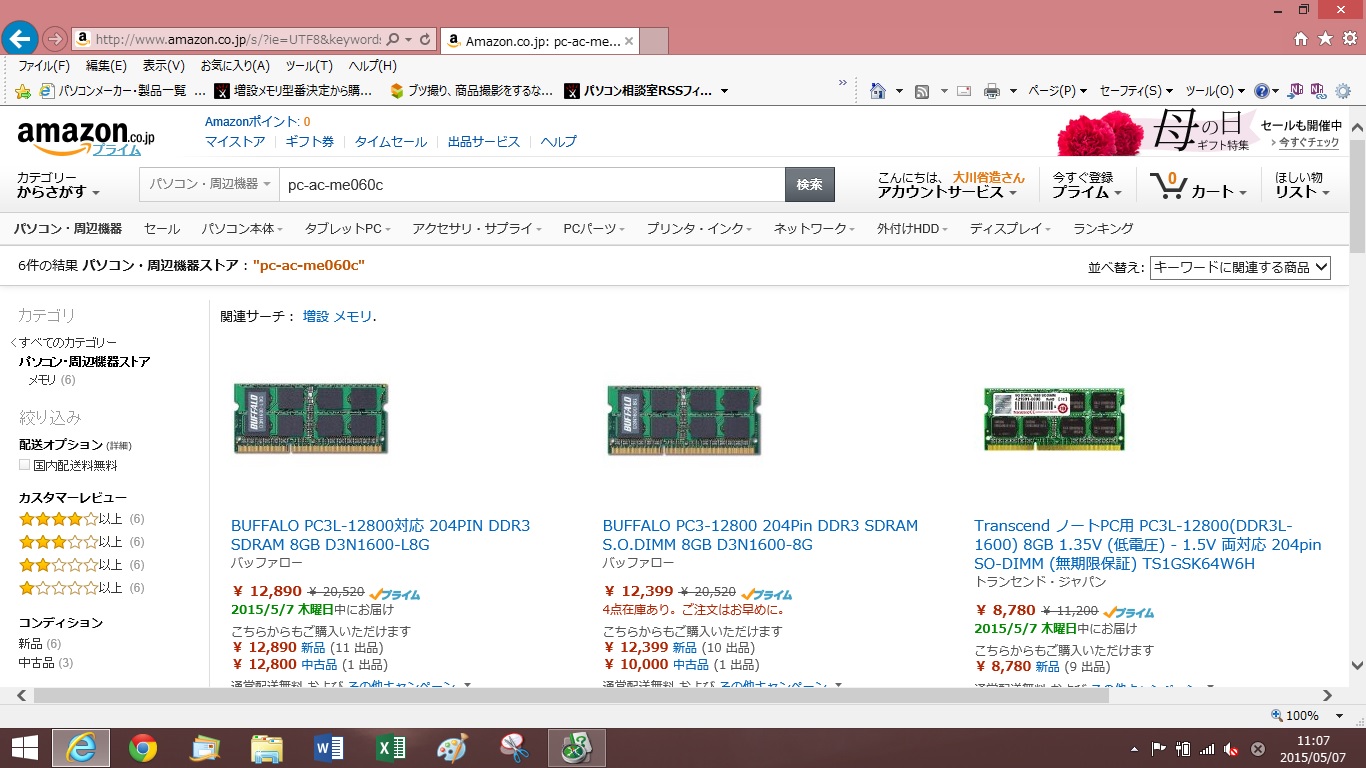Screen dimensions: 1366x768
Task: Click the refresh icon in address bar
Action: pos(425,40)
